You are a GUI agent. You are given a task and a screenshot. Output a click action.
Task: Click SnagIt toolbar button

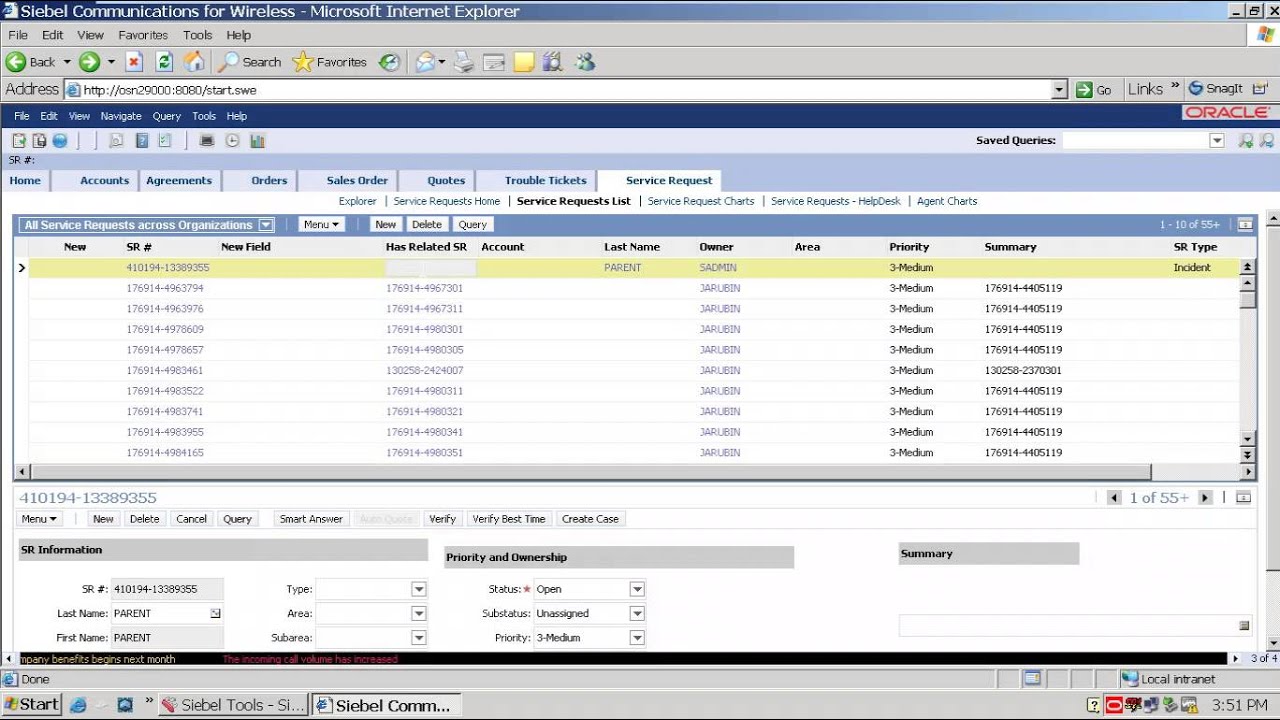tap(1215, 89)
